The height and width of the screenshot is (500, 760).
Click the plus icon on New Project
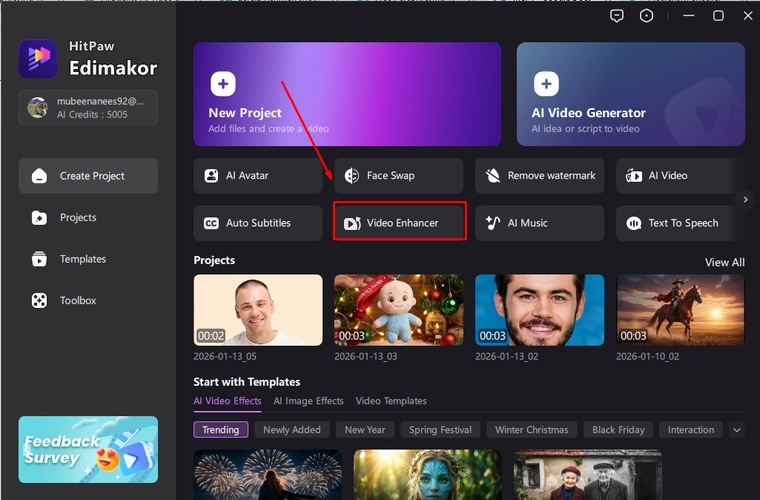point(223,84)
